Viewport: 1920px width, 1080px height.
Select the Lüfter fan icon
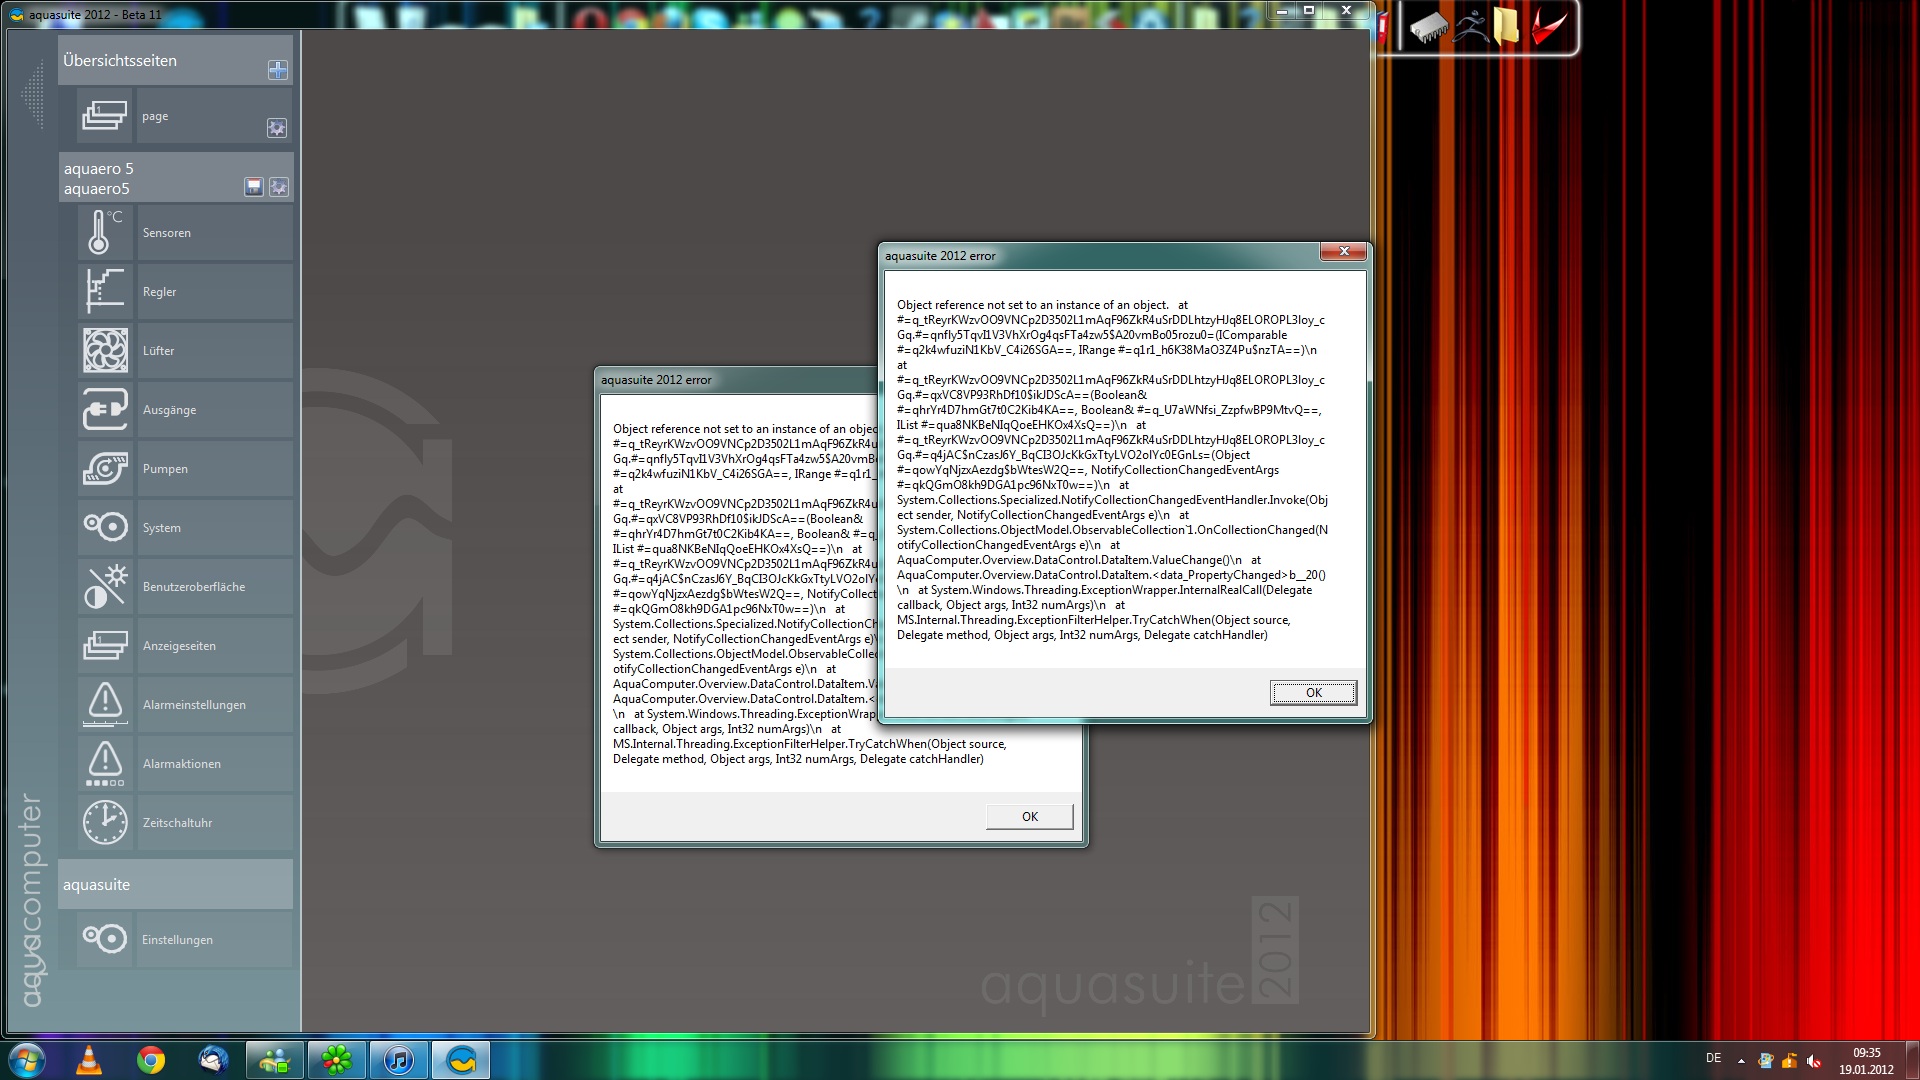click(105, 351)
